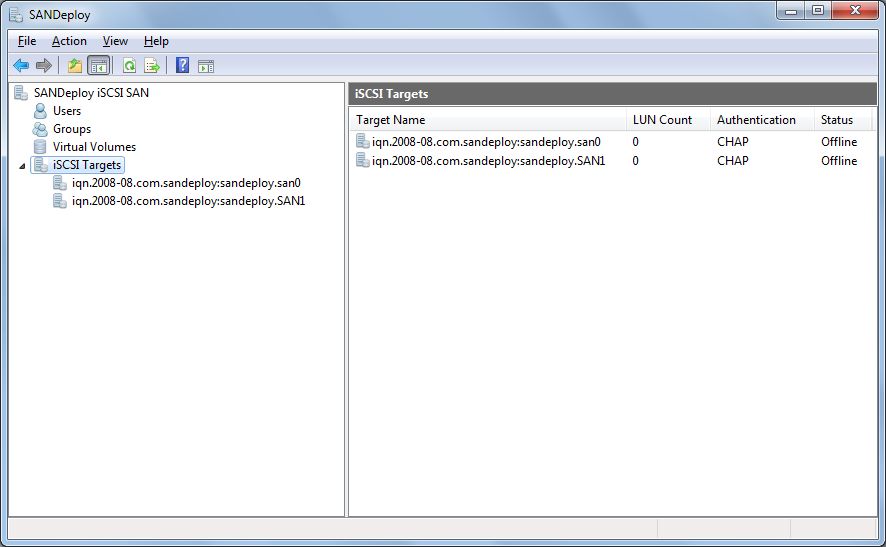Open the Action menu
886x547 pixels.
69,41
